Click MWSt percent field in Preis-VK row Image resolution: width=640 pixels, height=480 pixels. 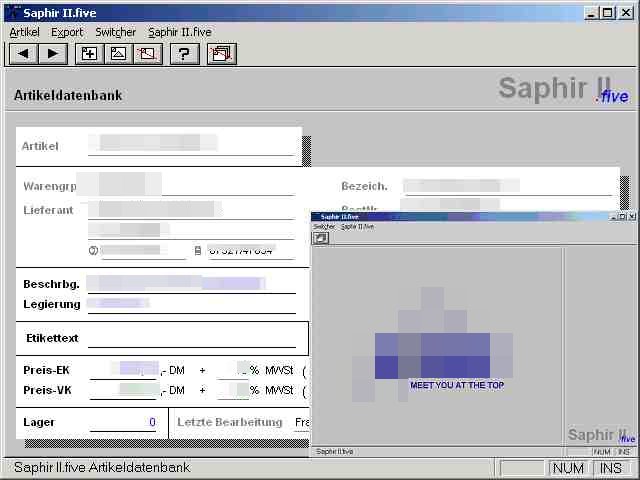tap(233, 390)
